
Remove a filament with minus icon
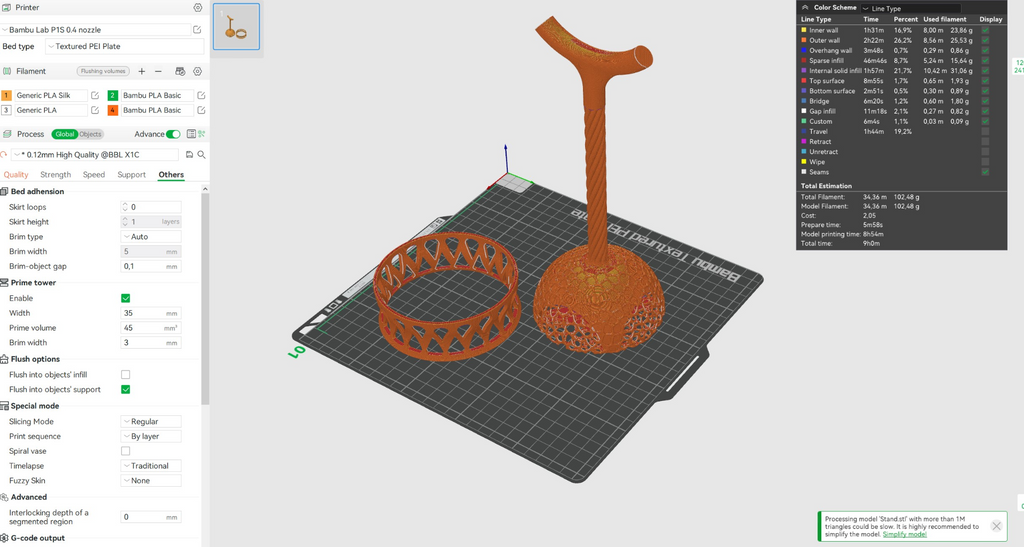(x=158, y=71)
